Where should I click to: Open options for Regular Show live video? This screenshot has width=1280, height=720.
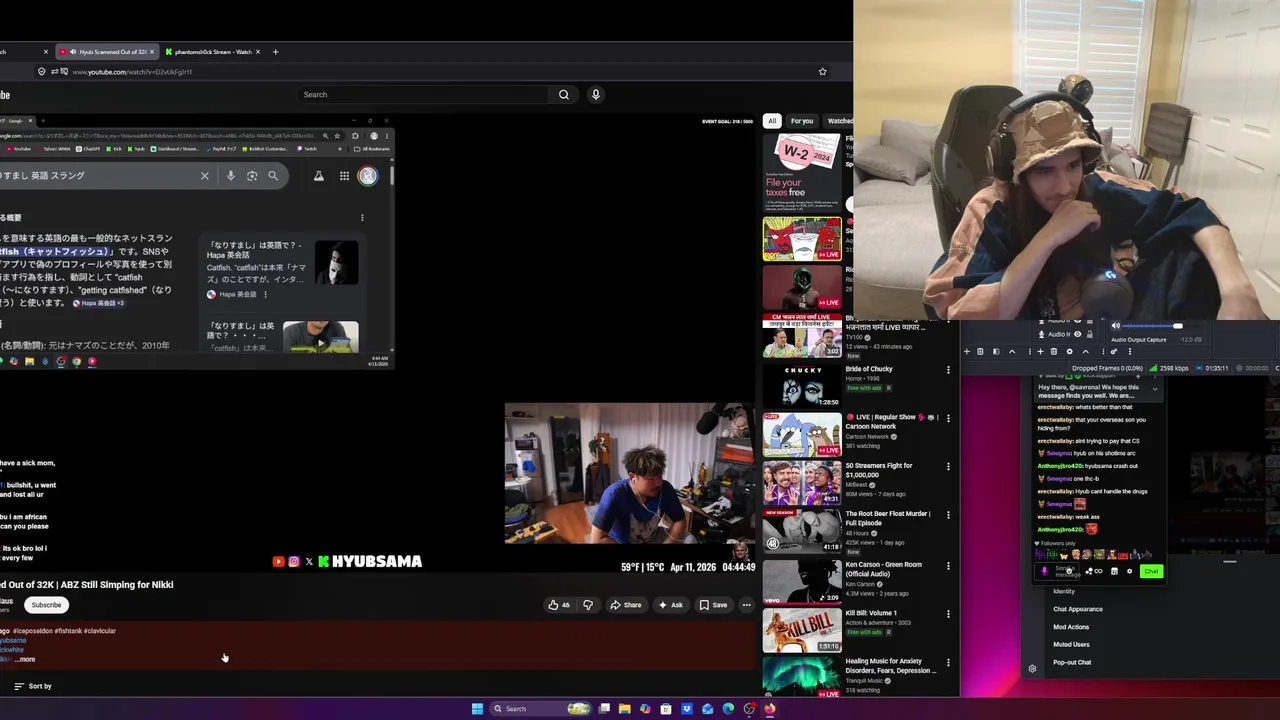pos(948,418)
